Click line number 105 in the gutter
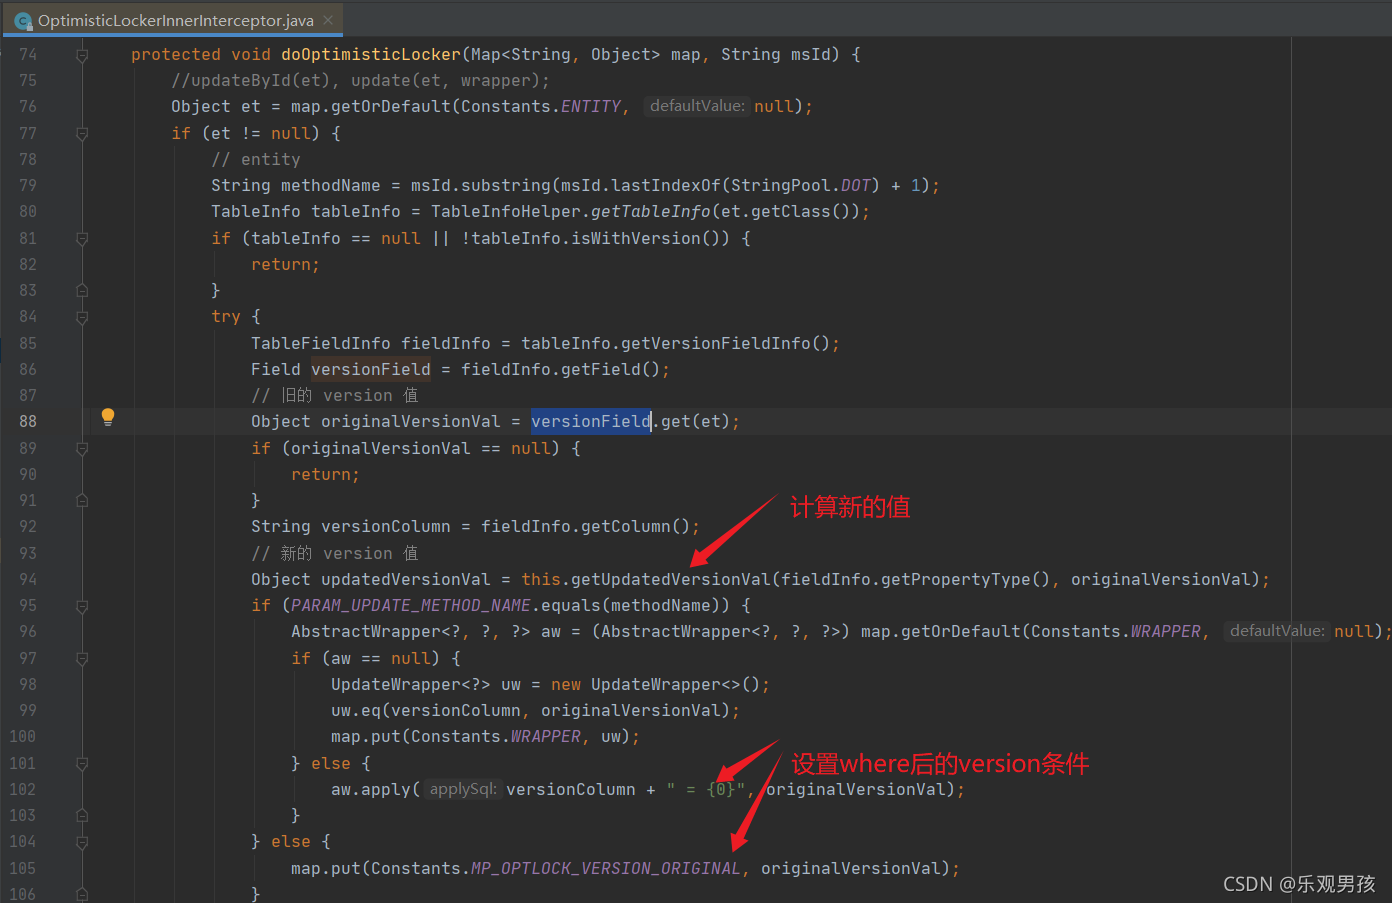 pos(23,869)
